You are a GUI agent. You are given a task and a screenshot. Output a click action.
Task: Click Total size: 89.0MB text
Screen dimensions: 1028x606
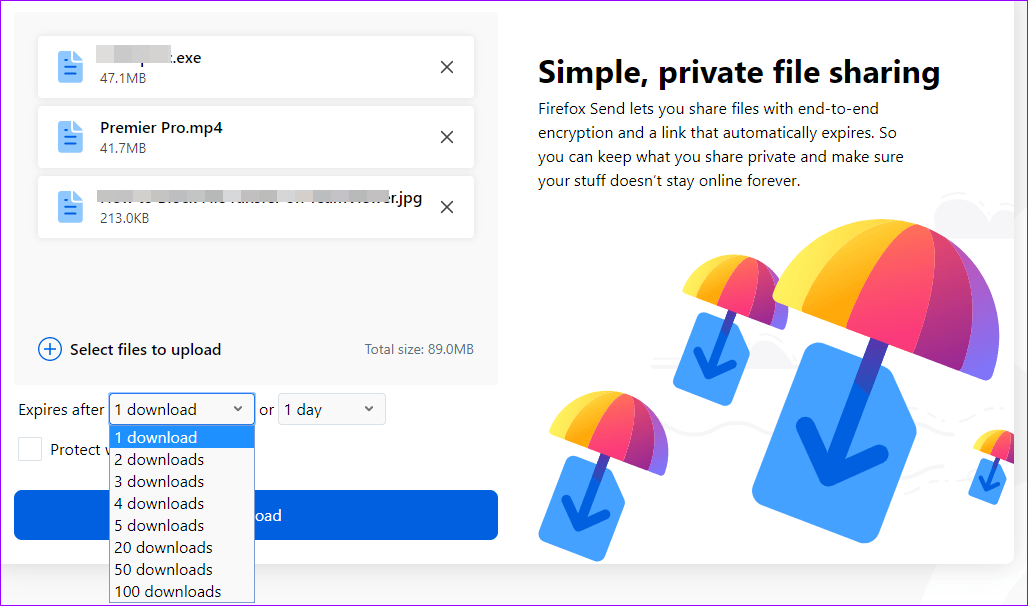point(419,350)
